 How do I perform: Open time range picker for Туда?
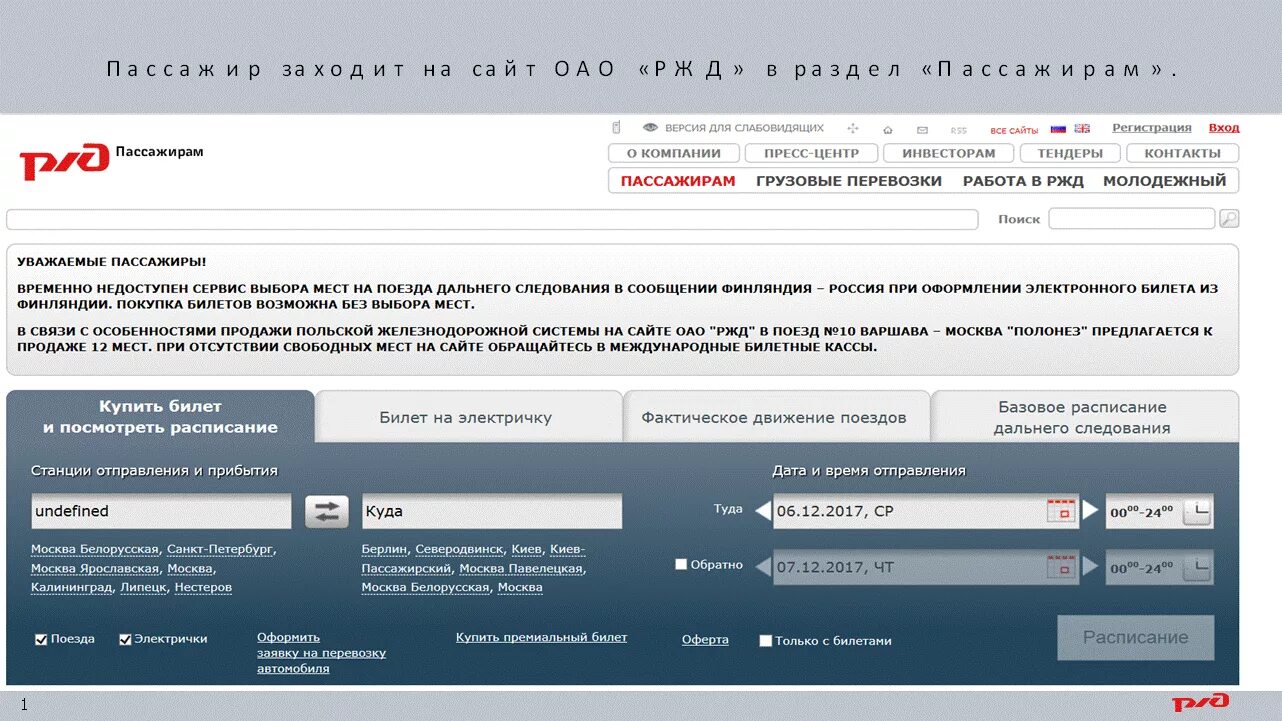(x=1197, y=511)
